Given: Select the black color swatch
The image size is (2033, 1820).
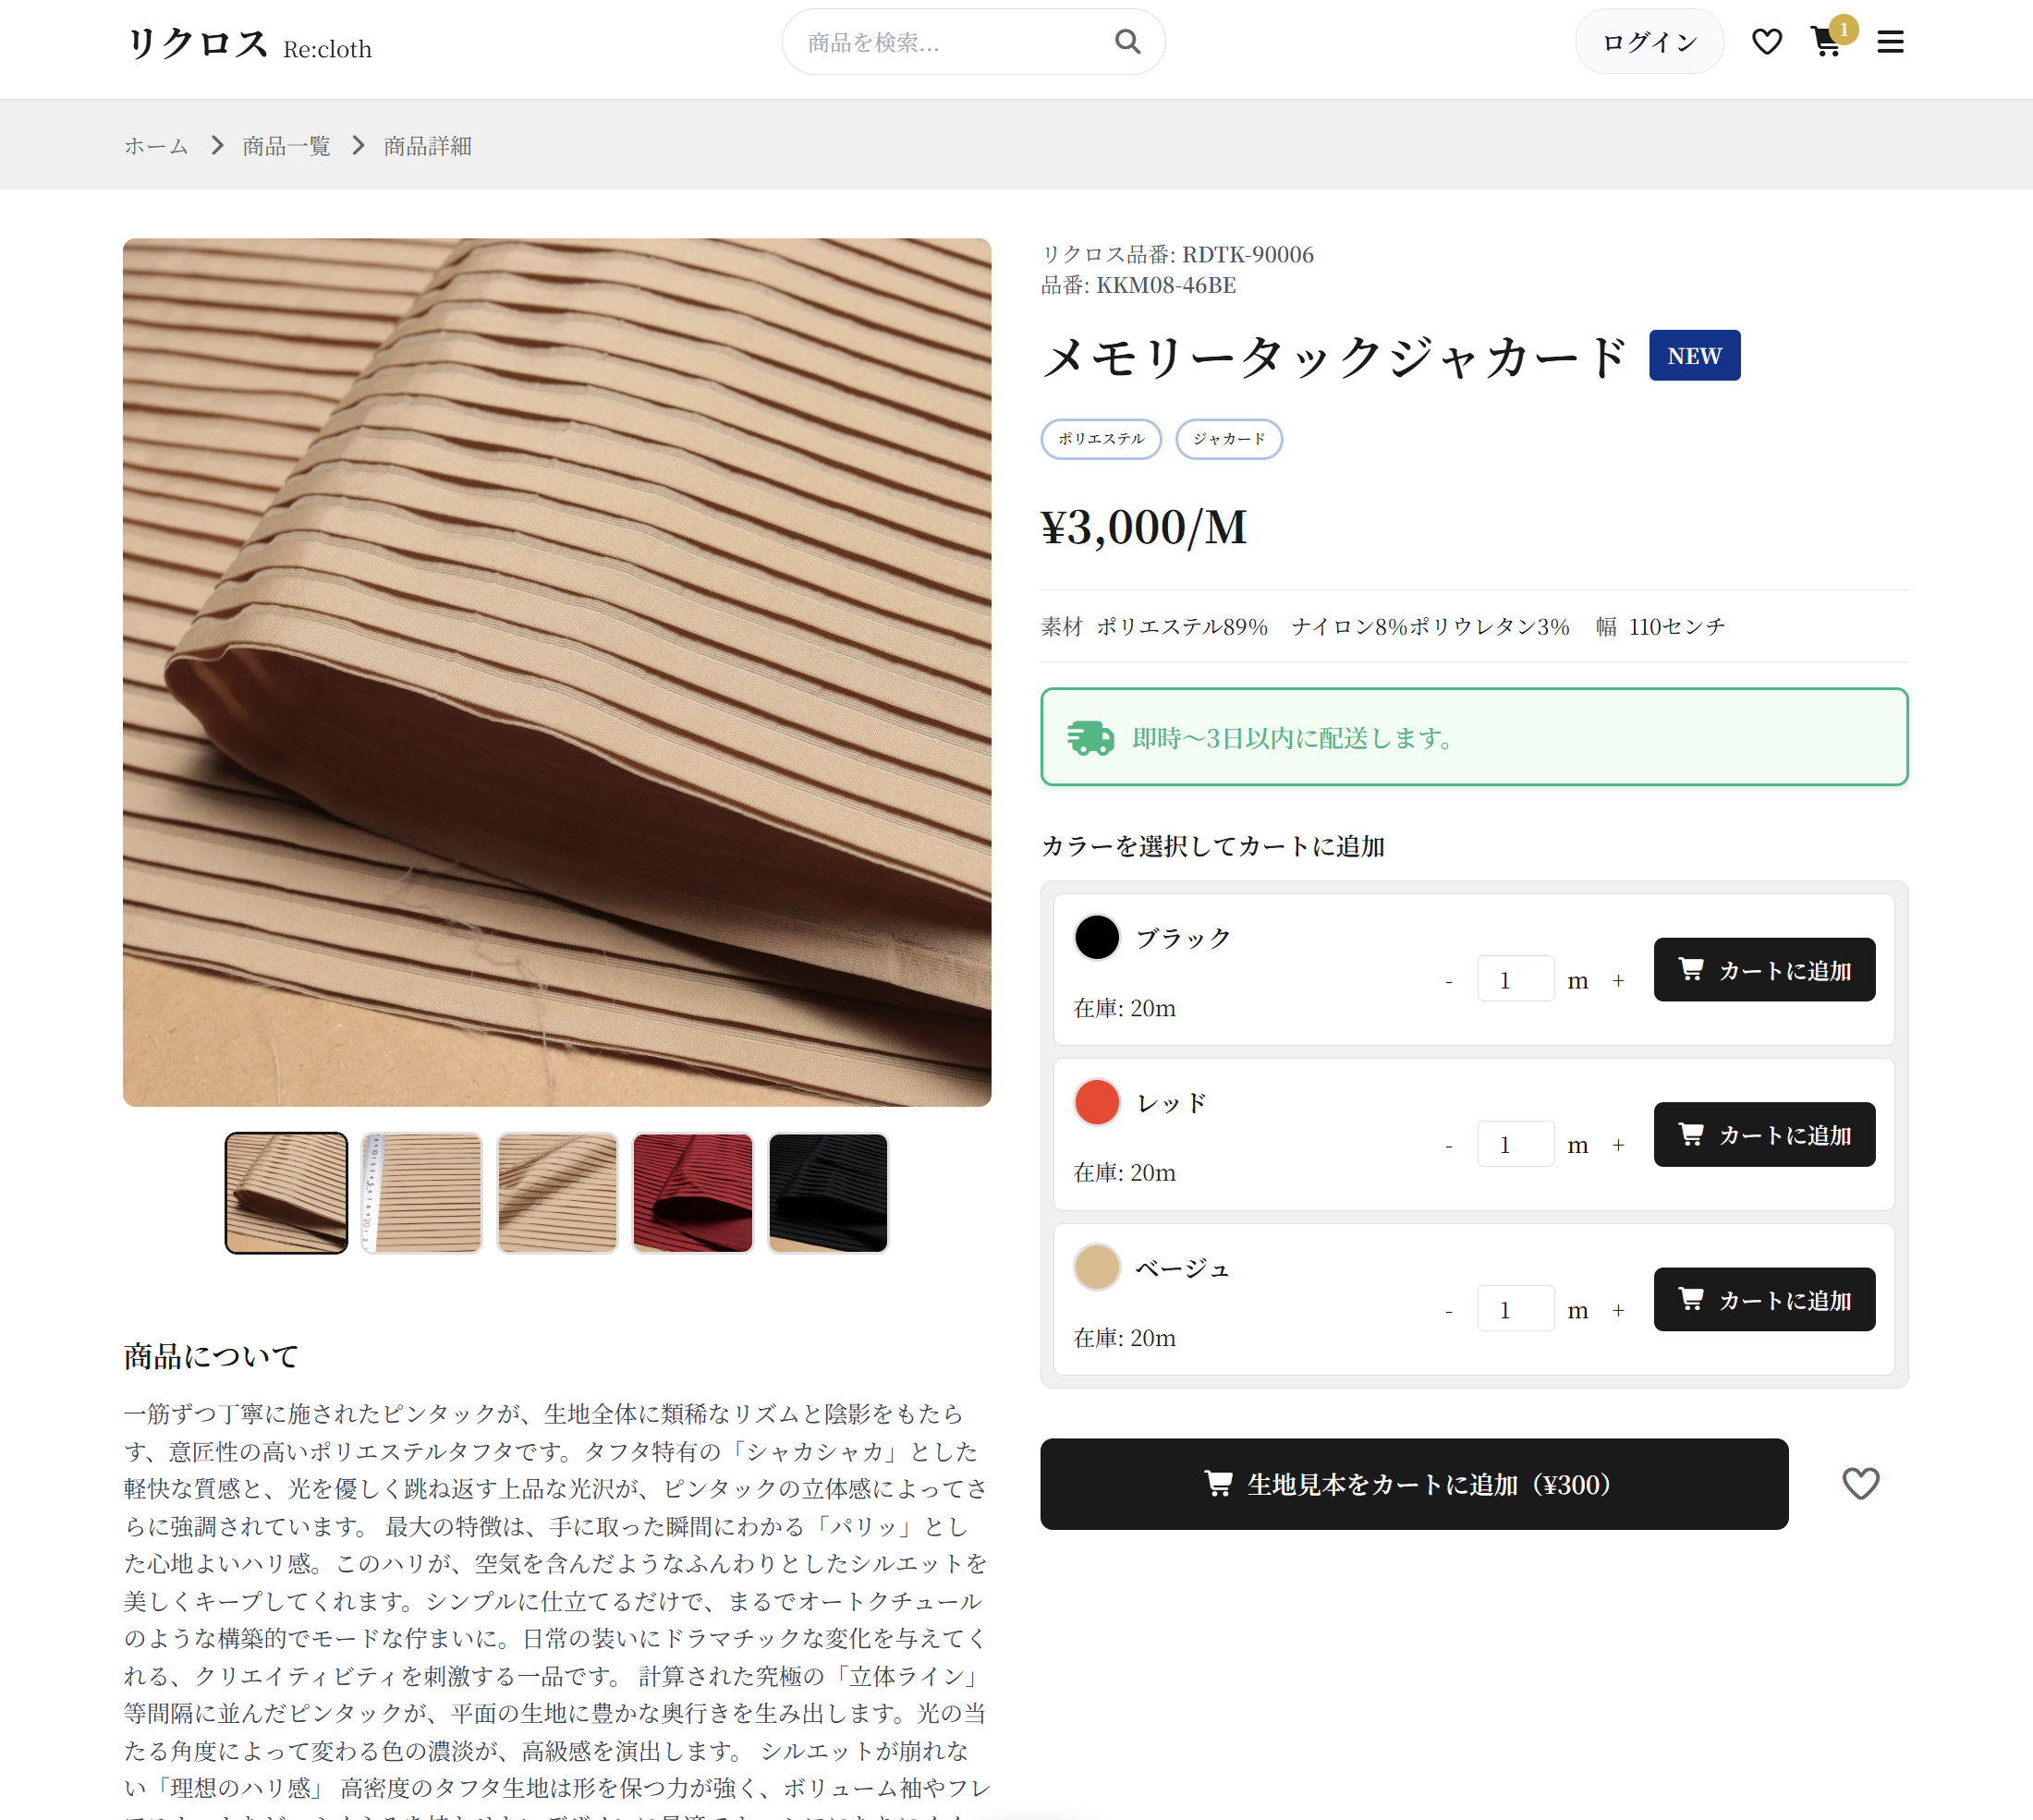Looking at the screenshot, I should coord(1096,937).
